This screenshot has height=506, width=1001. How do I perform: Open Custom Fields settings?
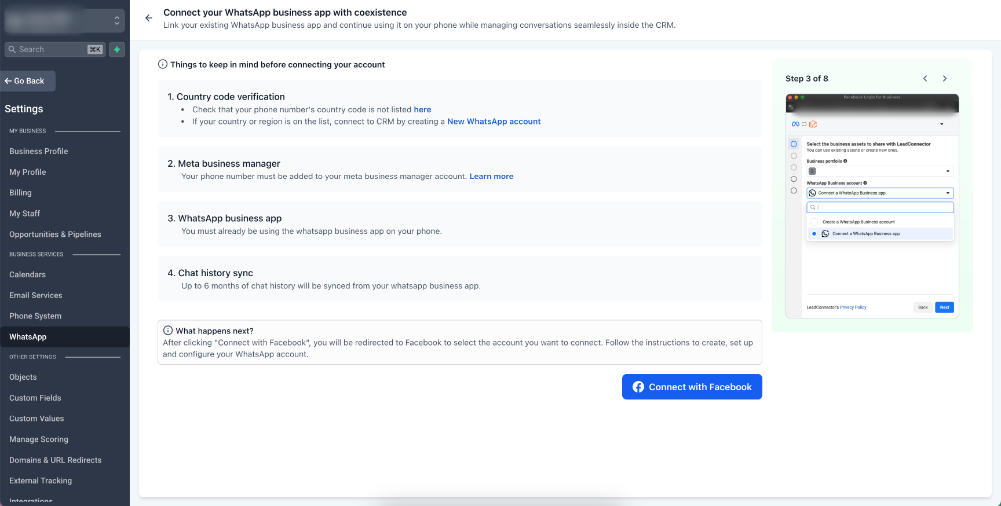[35, 398]
